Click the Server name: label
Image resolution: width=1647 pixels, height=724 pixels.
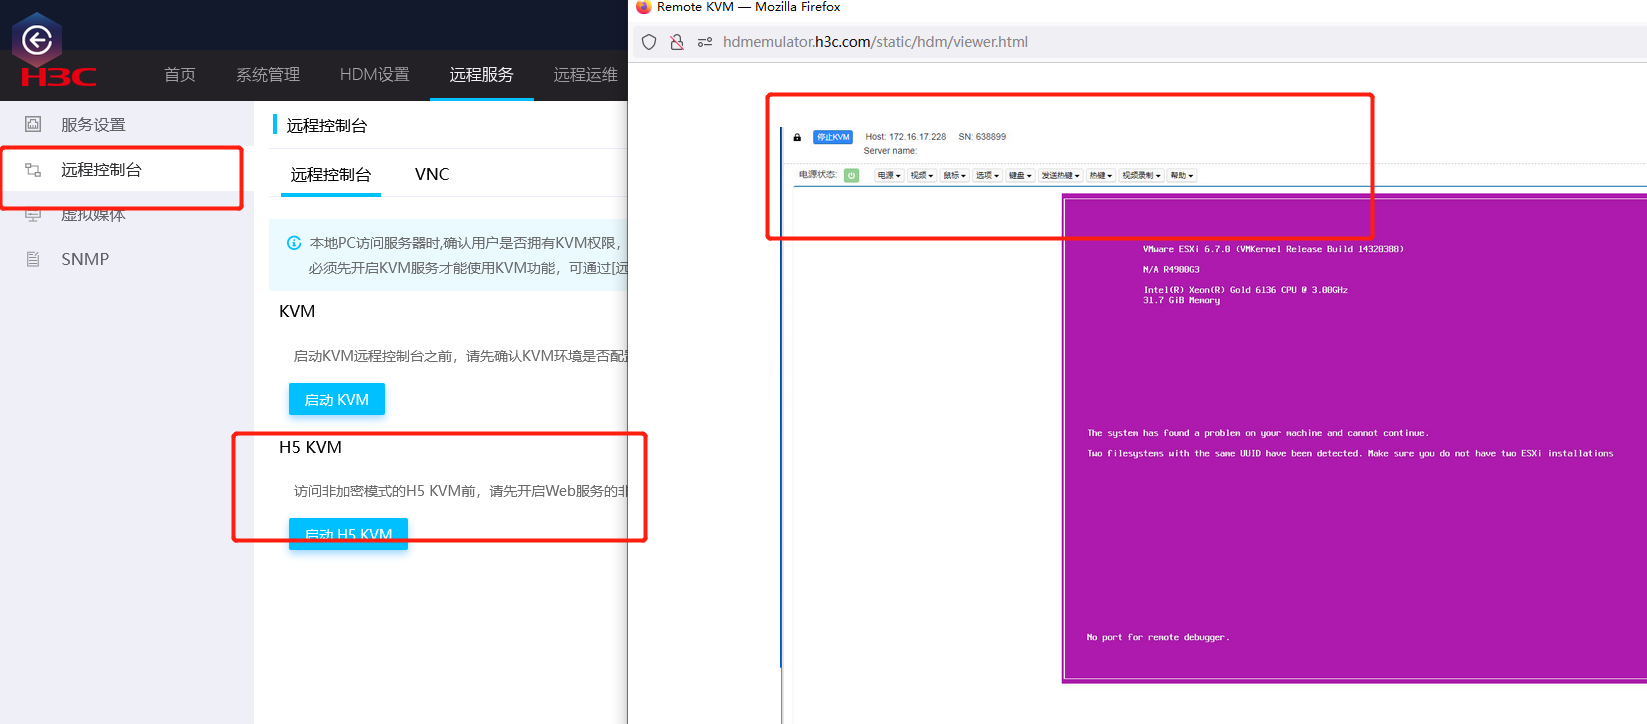click(890, 151)
